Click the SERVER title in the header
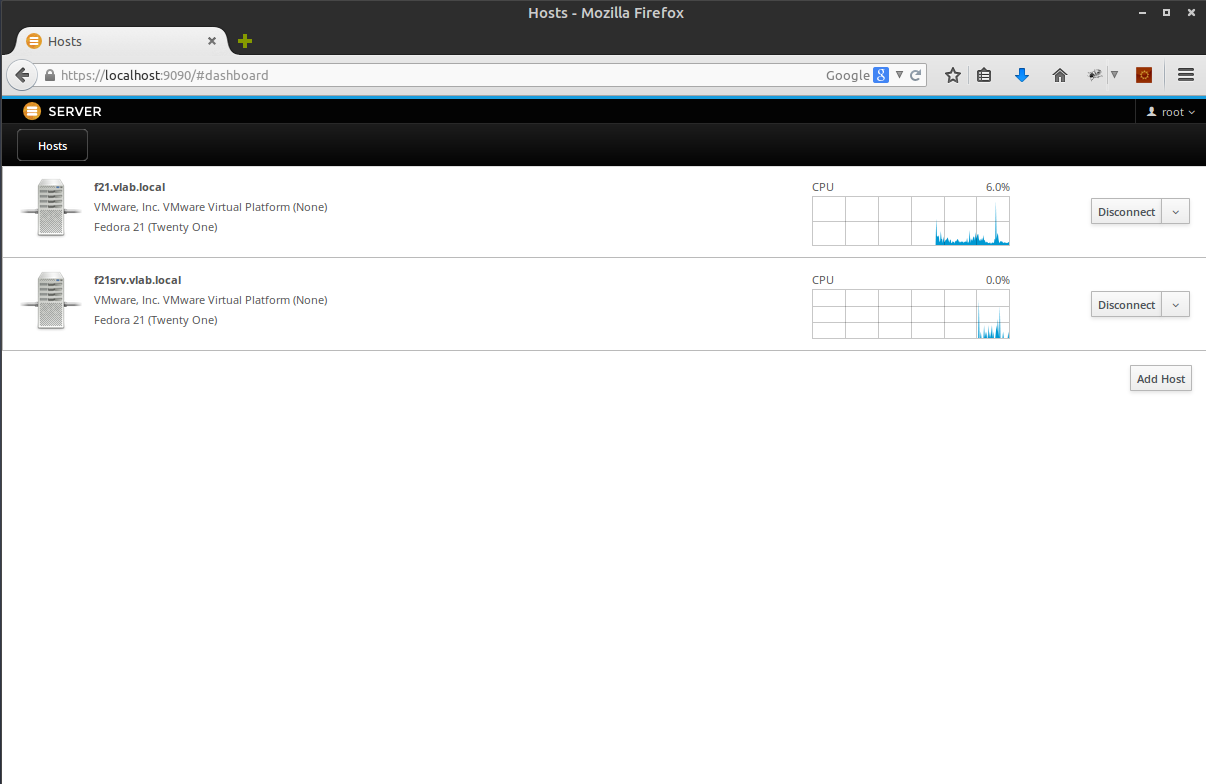Viewport: 1206px width, 784px height. click(x=75, y=112)
